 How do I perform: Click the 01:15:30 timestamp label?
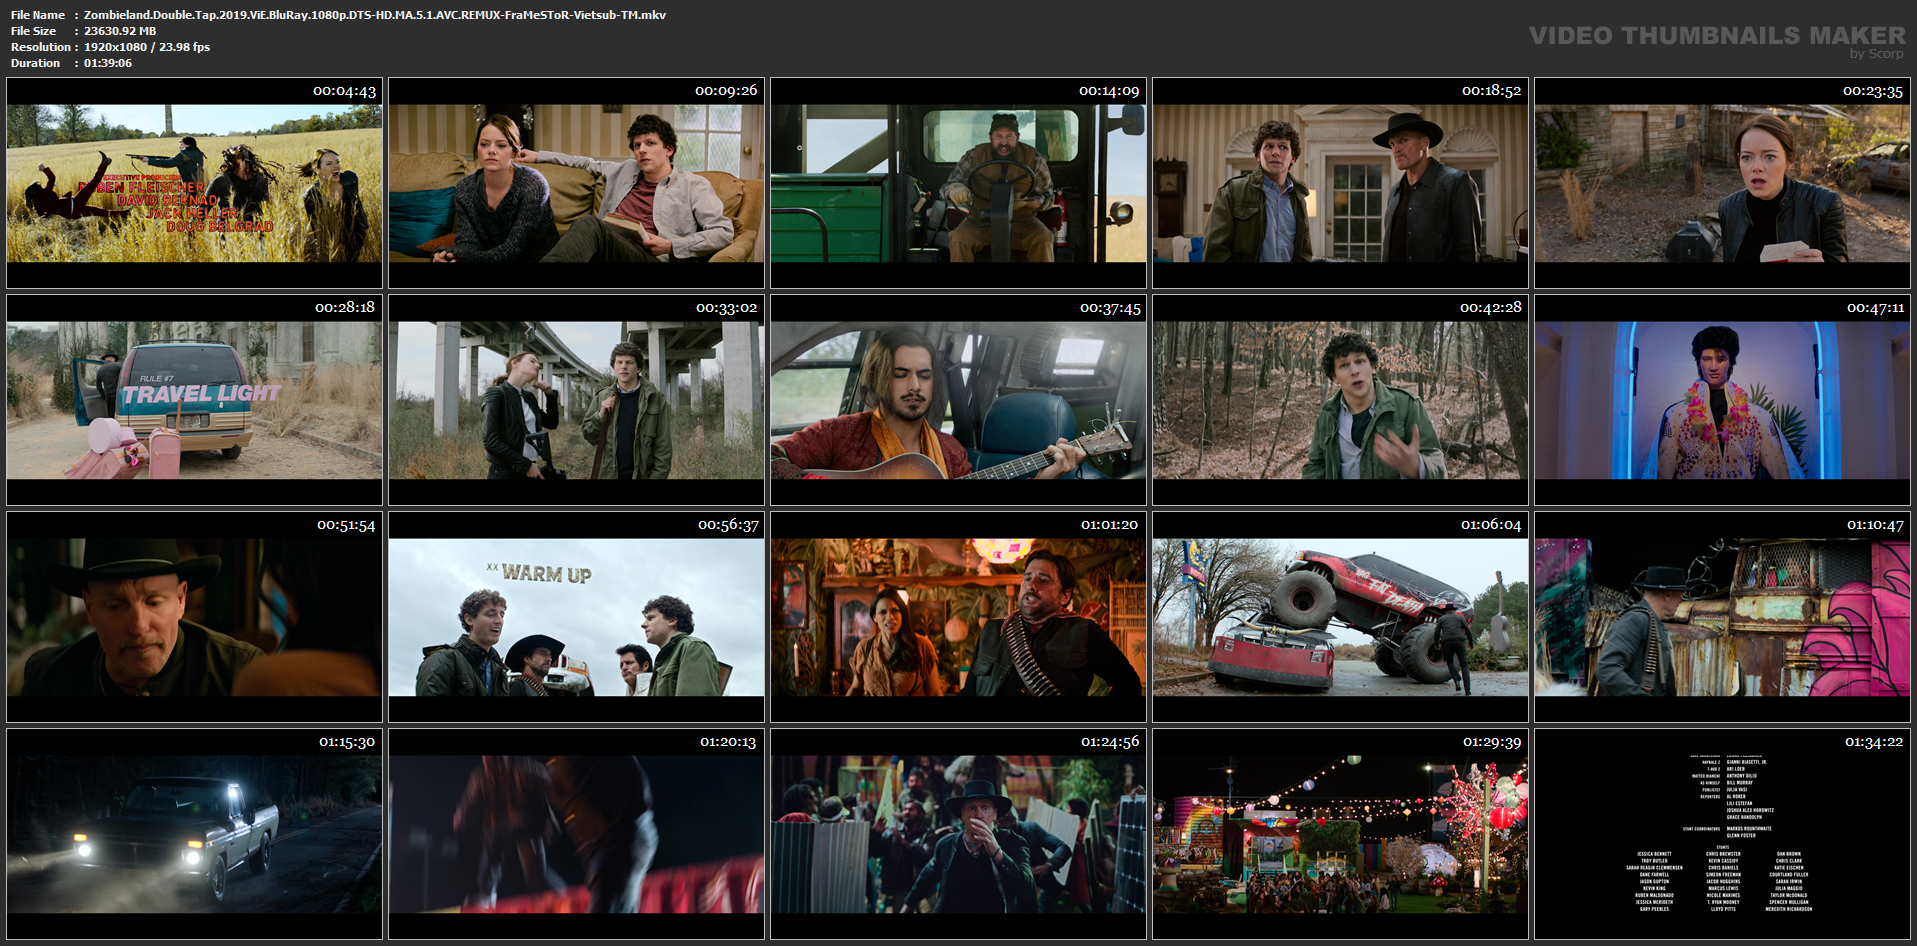pyautogui.click(x=347, y=742)
